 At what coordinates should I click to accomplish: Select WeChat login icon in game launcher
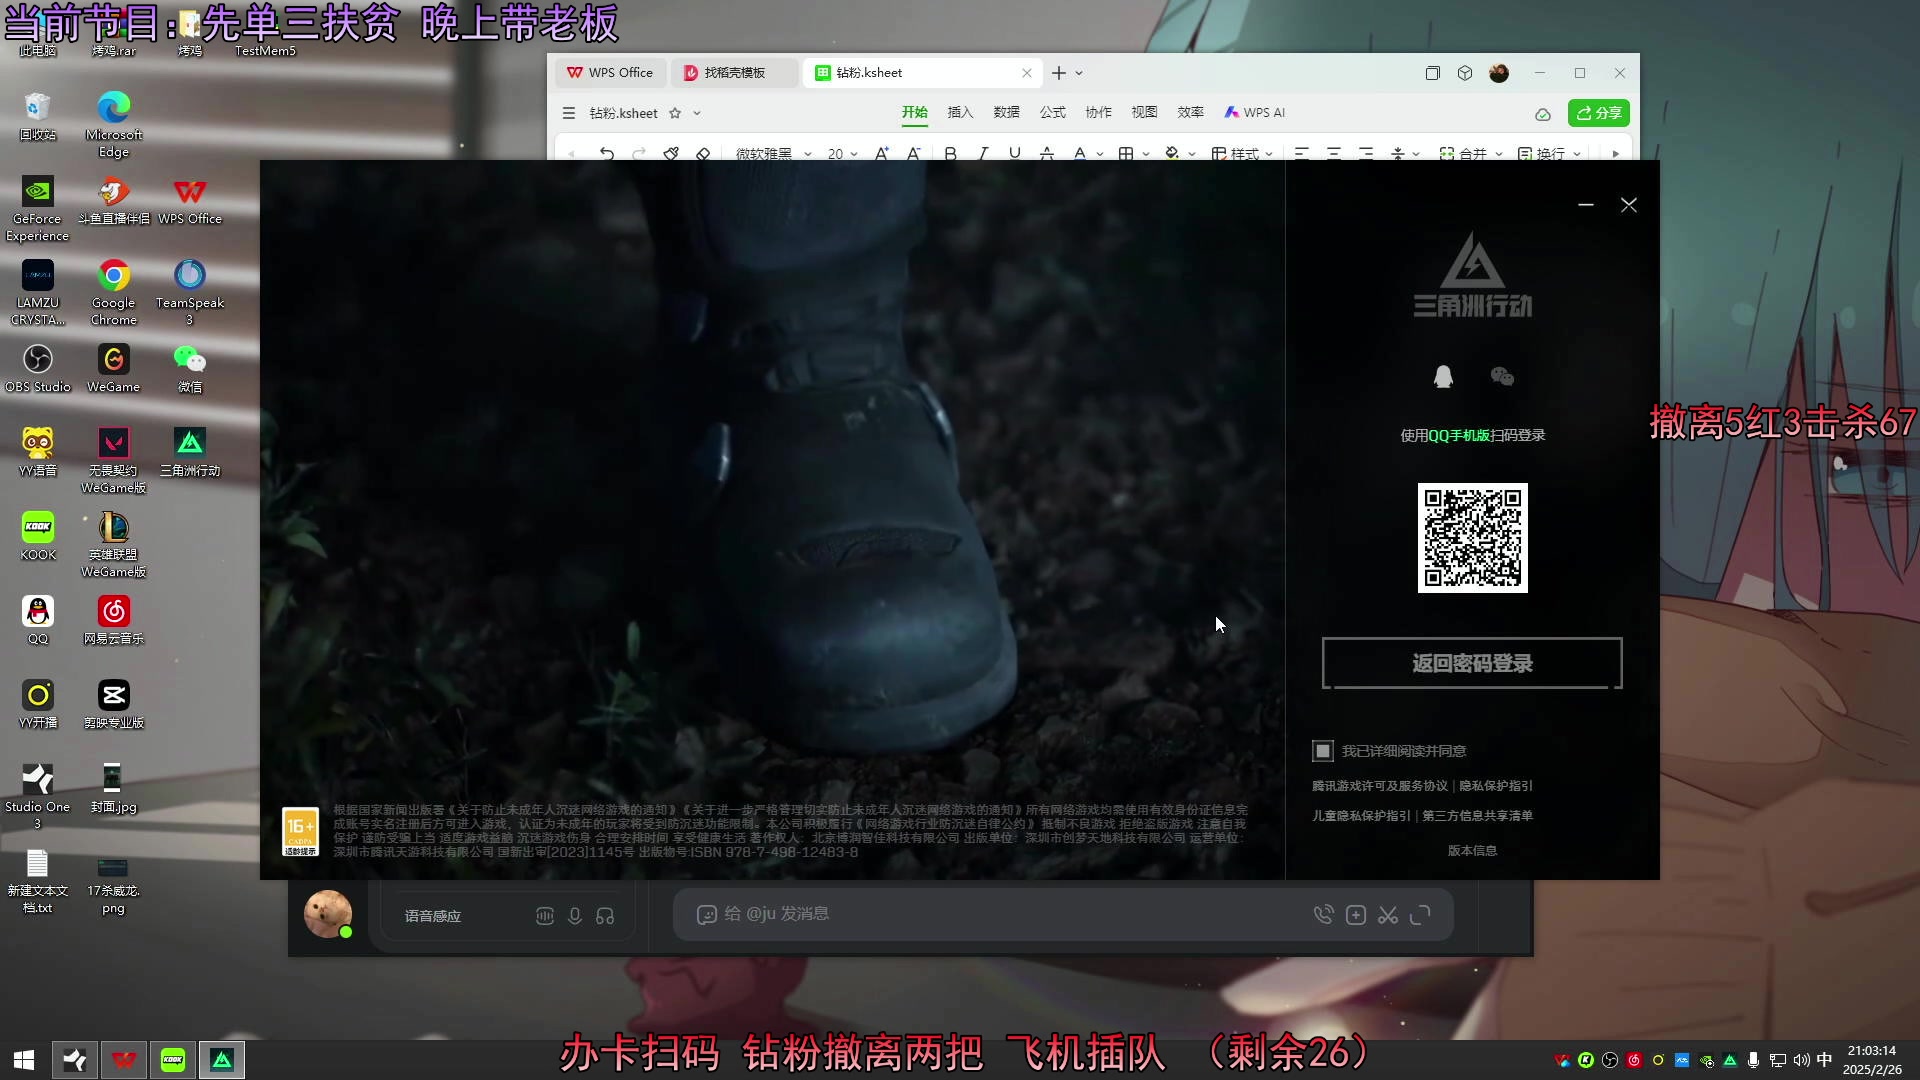1502,377
